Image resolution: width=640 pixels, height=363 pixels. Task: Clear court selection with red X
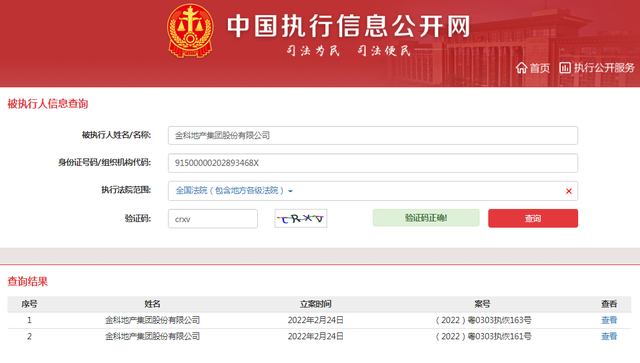pos(569,191)
